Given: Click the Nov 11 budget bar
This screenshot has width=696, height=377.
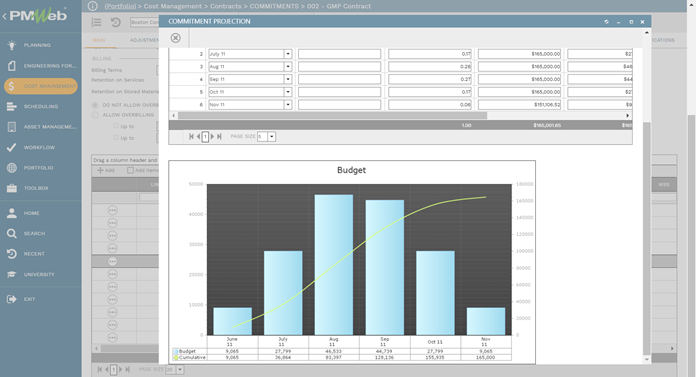Looking at the screenshot, I should tap(486, 321).
